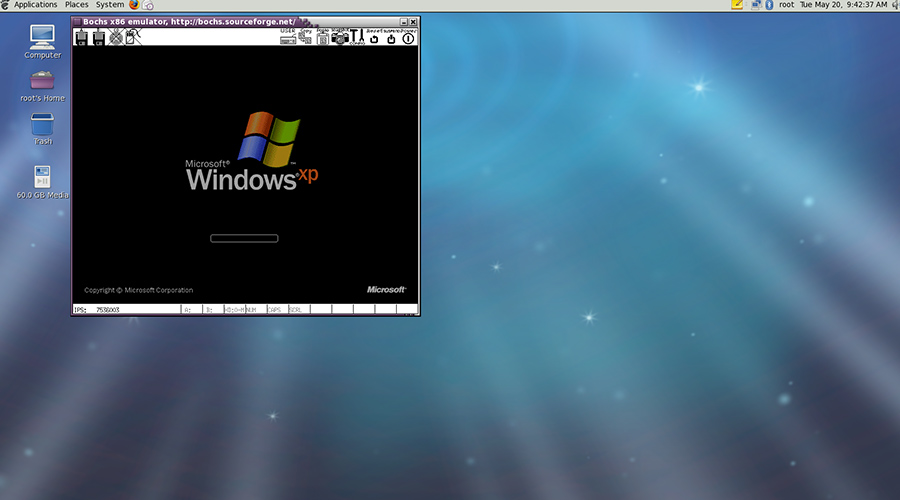
Task: Open the 60.0 GB Media icon
Action: tap(42, 183)
